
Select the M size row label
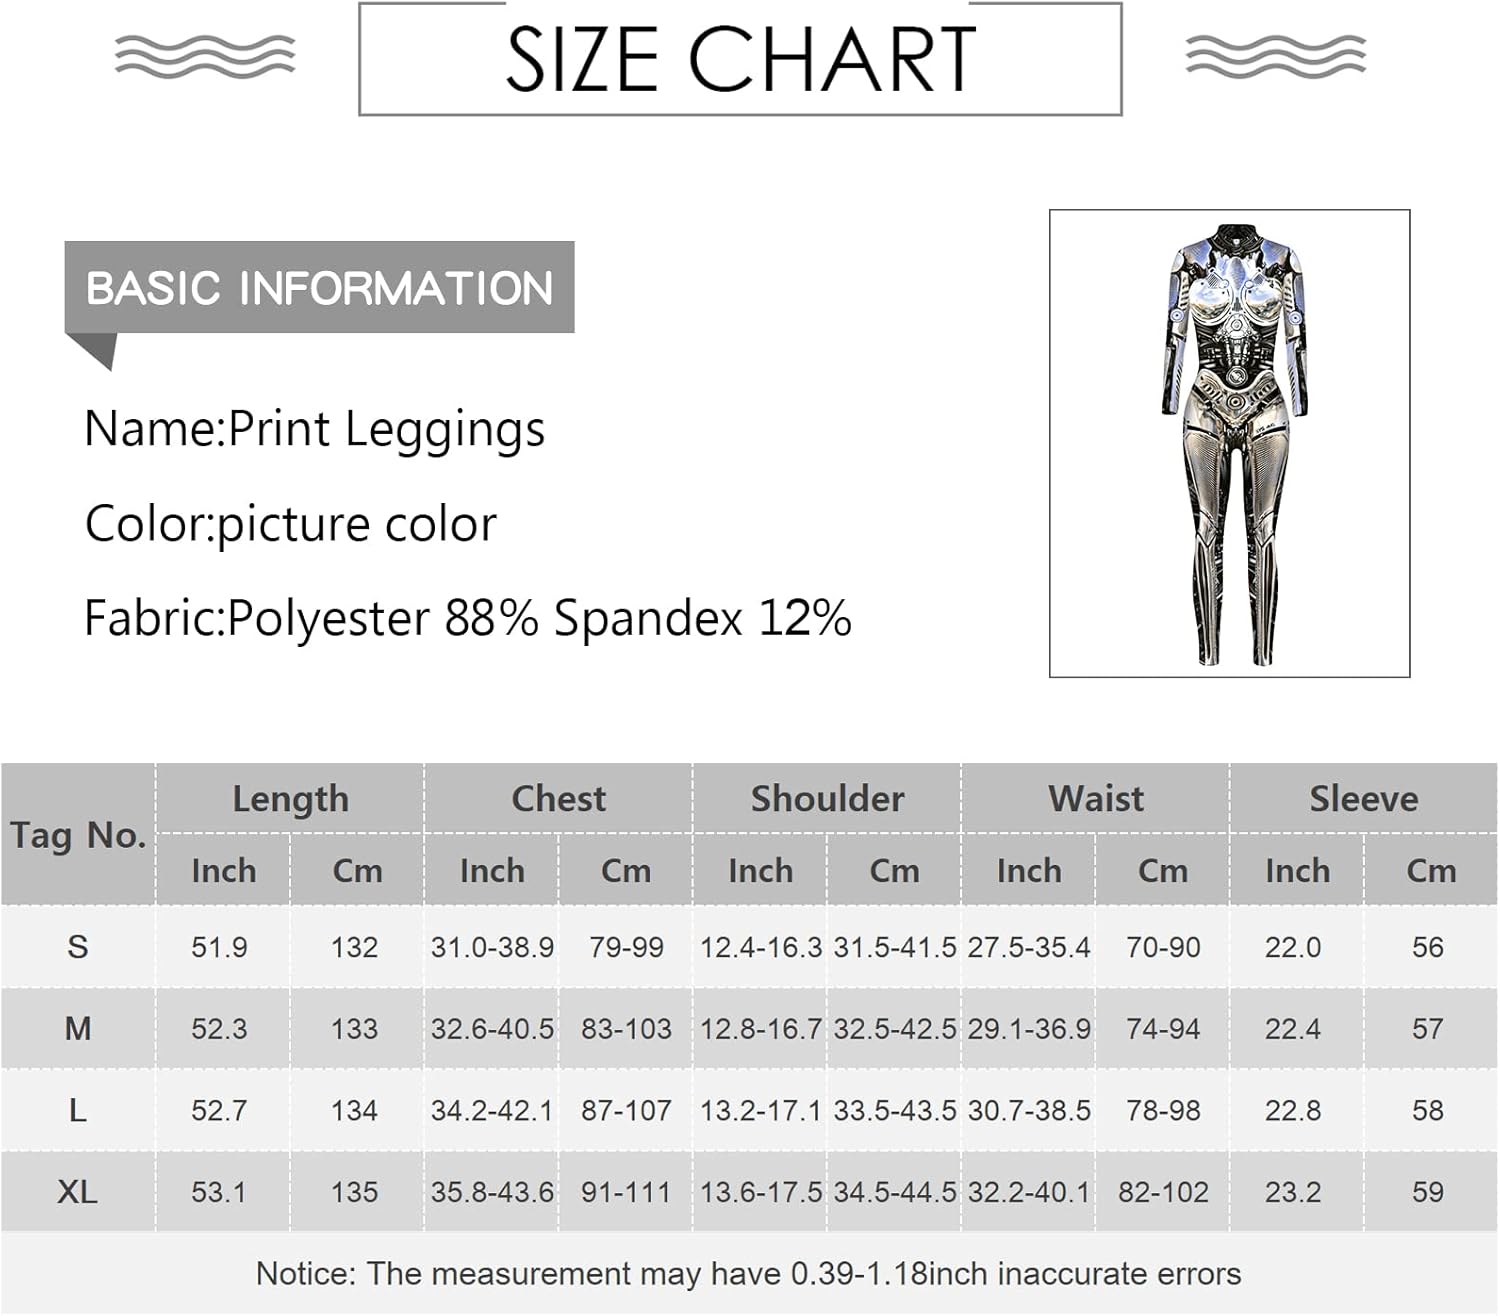pos(78,1029)
